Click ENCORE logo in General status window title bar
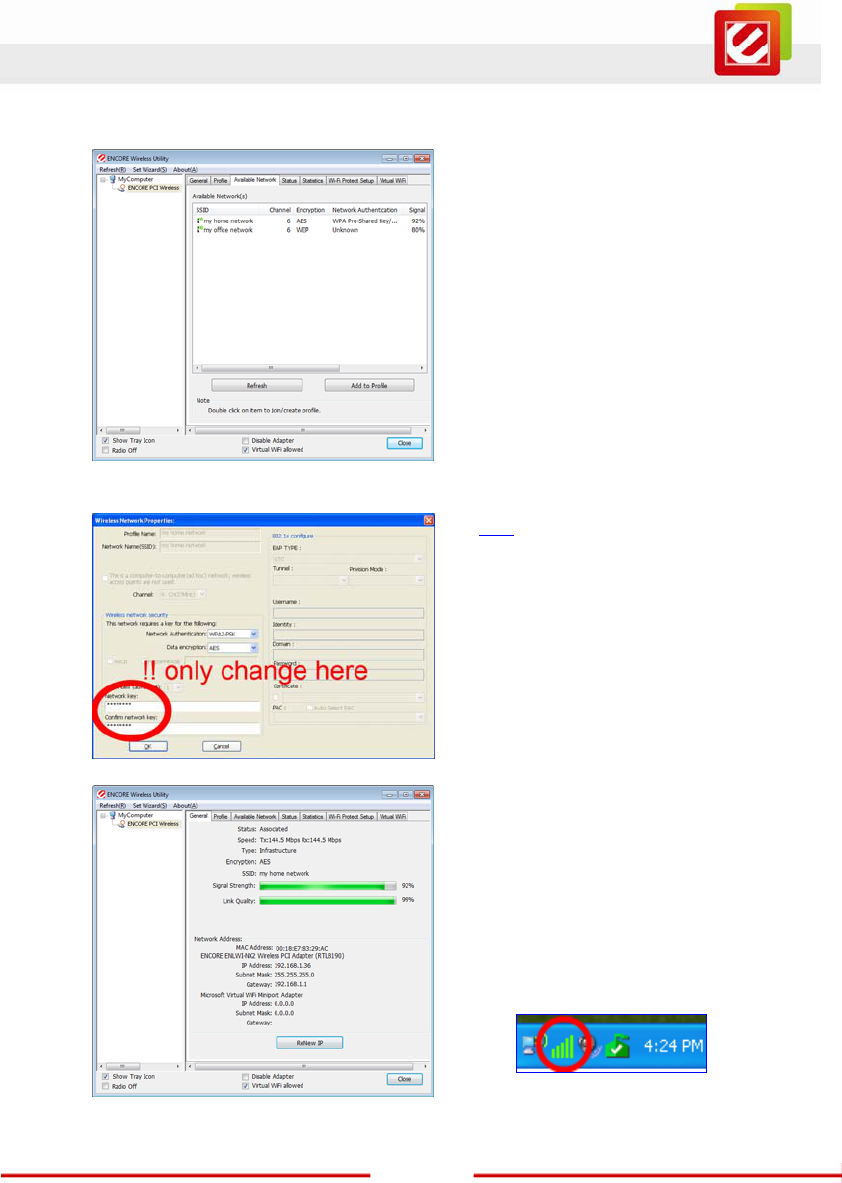 [x=100, y=794]
